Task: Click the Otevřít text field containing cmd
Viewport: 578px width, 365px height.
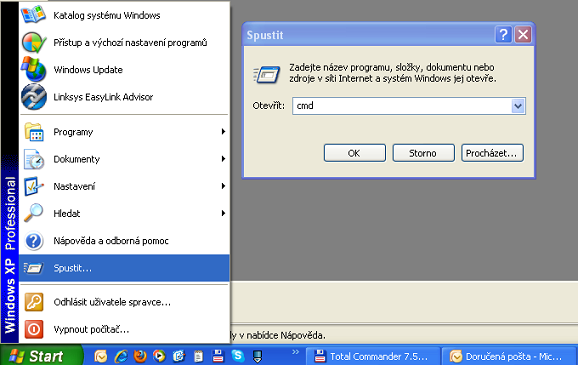Action: pyautogui.click(x=402, y=106)
